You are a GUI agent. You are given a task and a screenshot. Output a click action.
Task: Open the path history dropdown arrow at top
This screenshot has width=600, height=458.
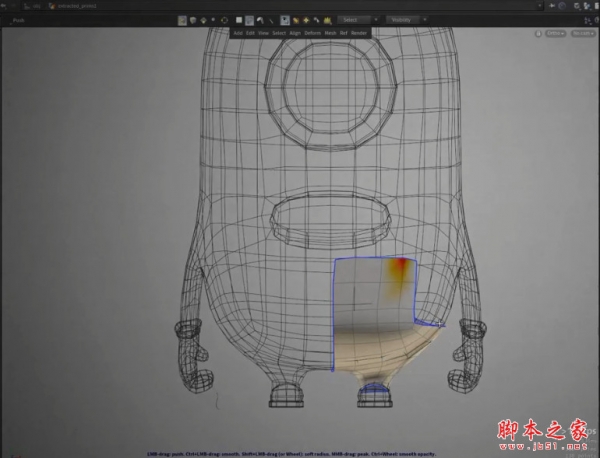point(540,6)
